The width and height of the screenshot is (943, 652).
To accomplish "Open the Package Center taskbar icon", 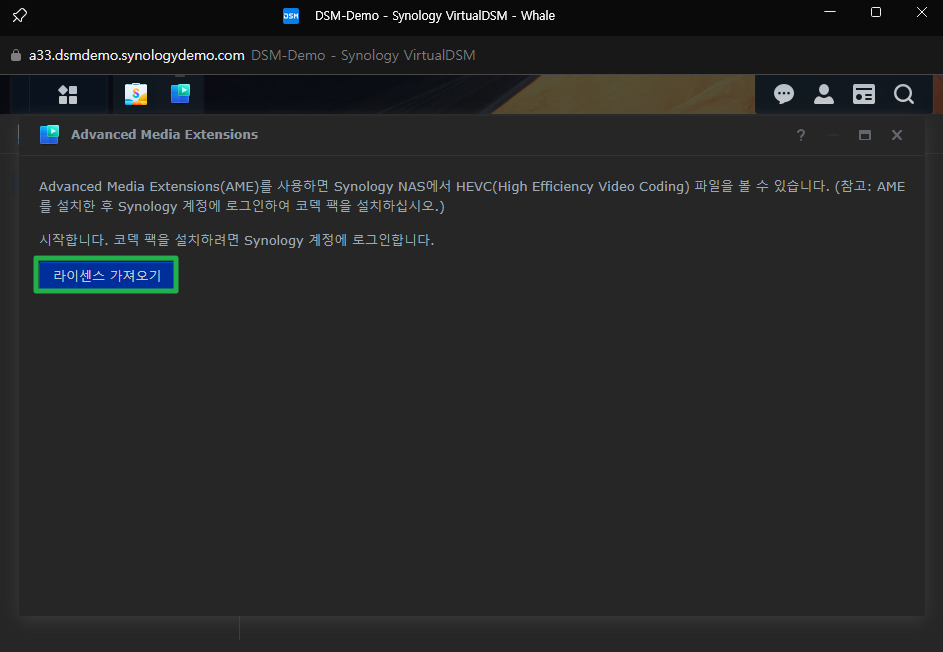I will [x=135, y=94].
